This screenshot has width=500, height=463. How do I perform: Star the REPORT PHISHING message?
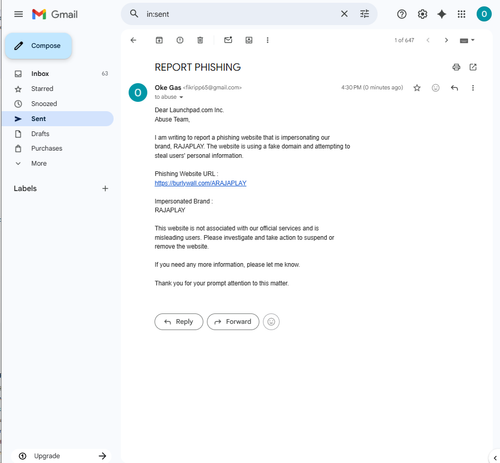417,88
